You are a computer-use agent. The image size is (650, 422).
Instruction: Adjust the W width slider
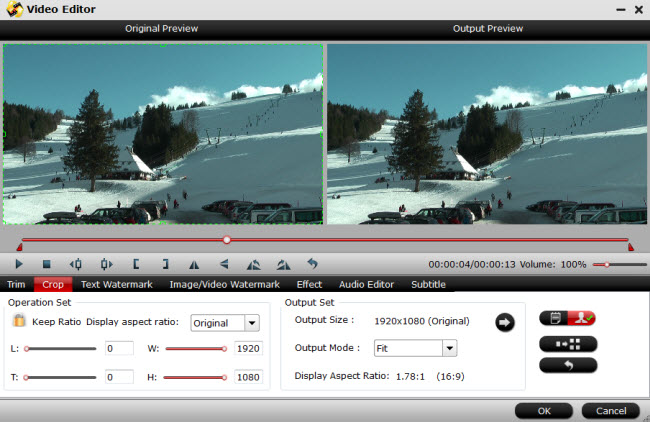point(196,349)
